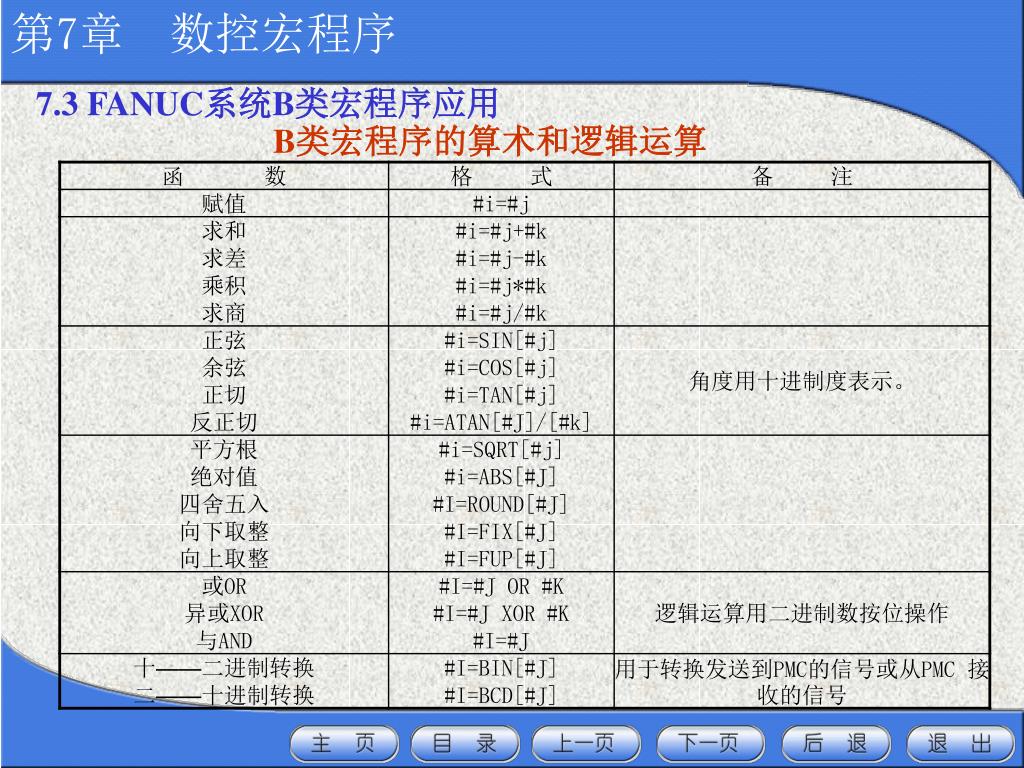1024x768 pixels.
Task: Select the 反正切 row label
Action: (224, 423)
